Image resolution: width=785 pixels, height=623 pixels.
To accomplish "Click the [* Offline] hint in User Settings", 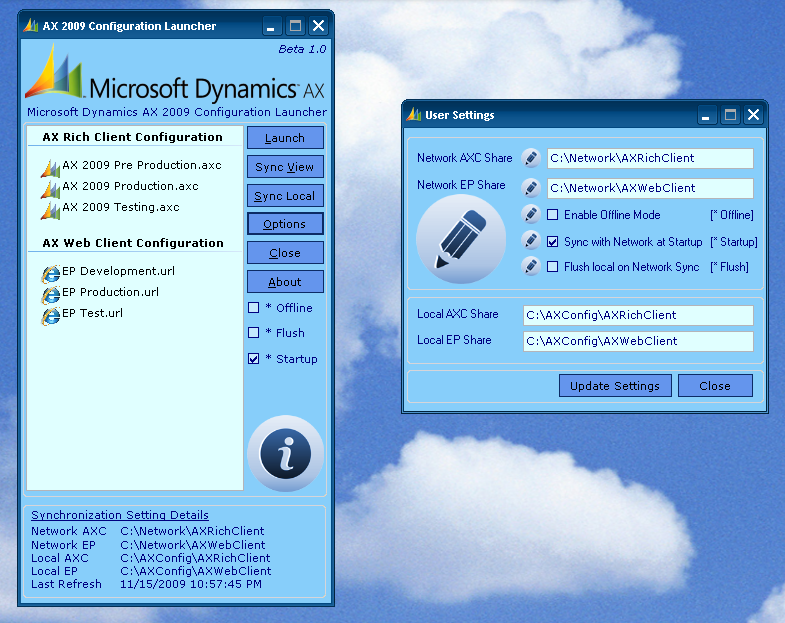I will coord(731,215).
